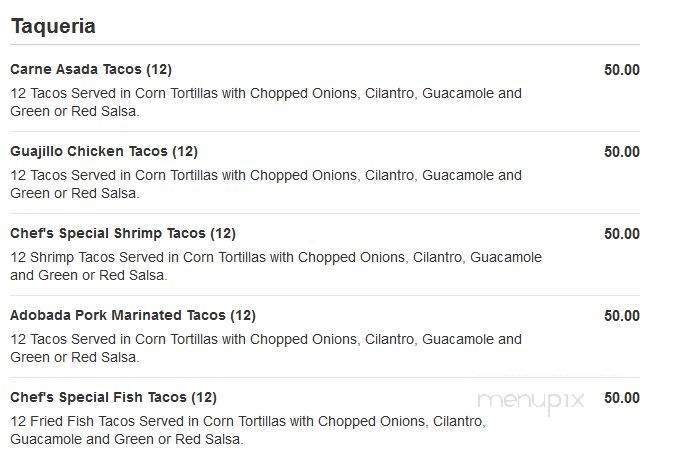Screen dimensions: 692x469
Task: Click "Guacamole and Green or Red Salsa" under Fish Tacos
Action: (x=127, y=439)
